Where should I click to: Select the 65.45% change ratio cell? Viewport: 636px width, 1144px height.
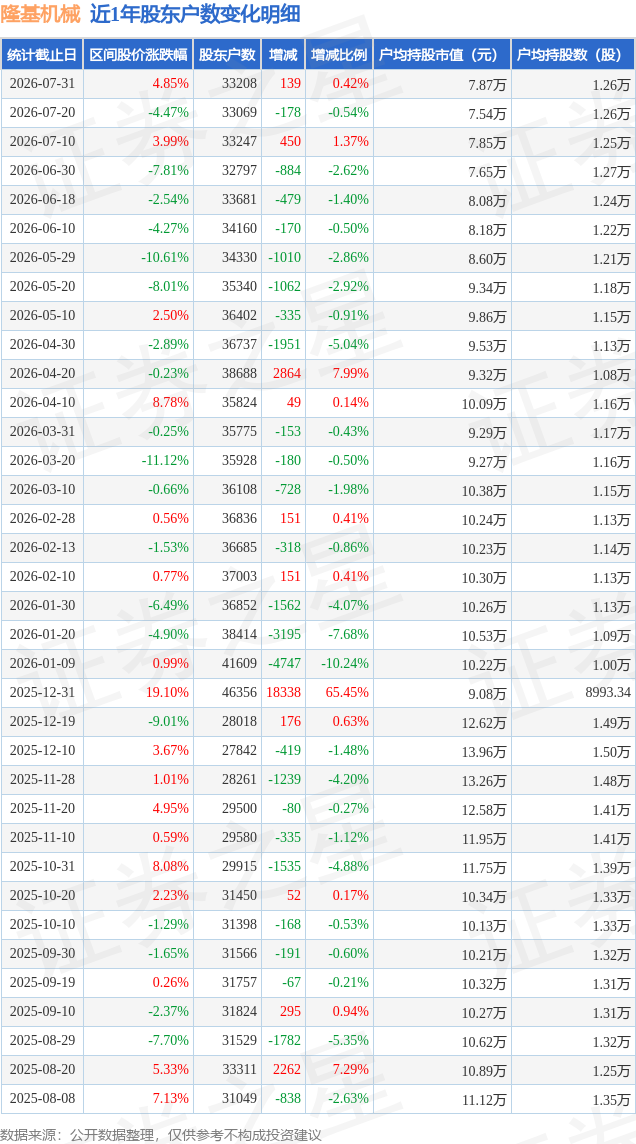coord(350,692)
